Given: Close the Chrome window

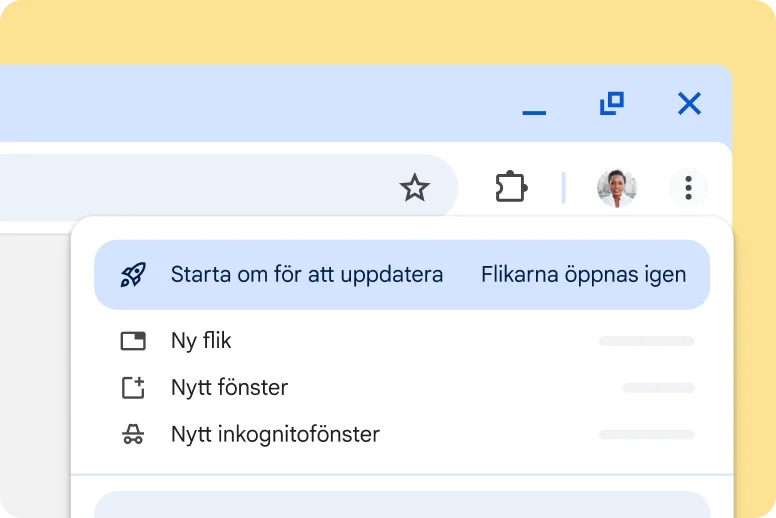Looking at the screenshot, I should click(689, 103).
